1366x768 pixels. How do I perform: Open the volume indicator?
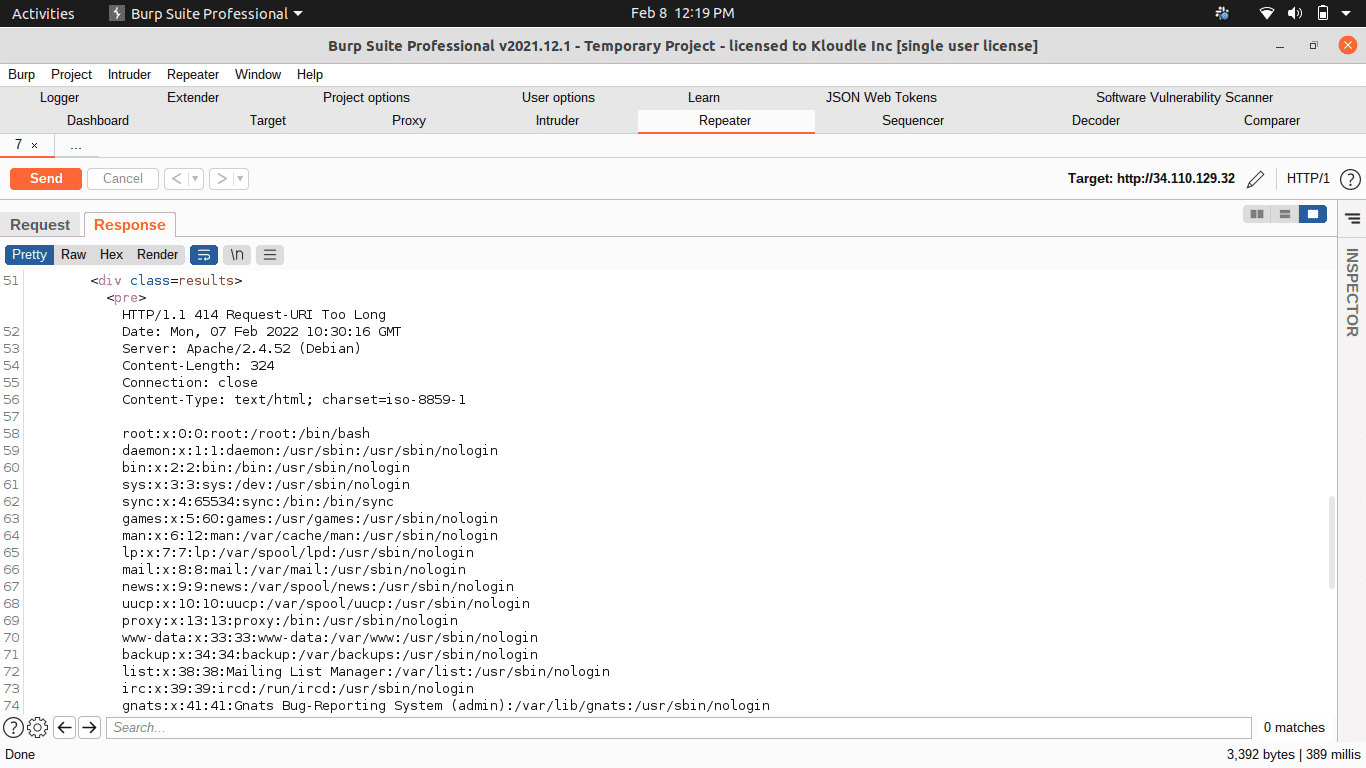[1295, 14]
